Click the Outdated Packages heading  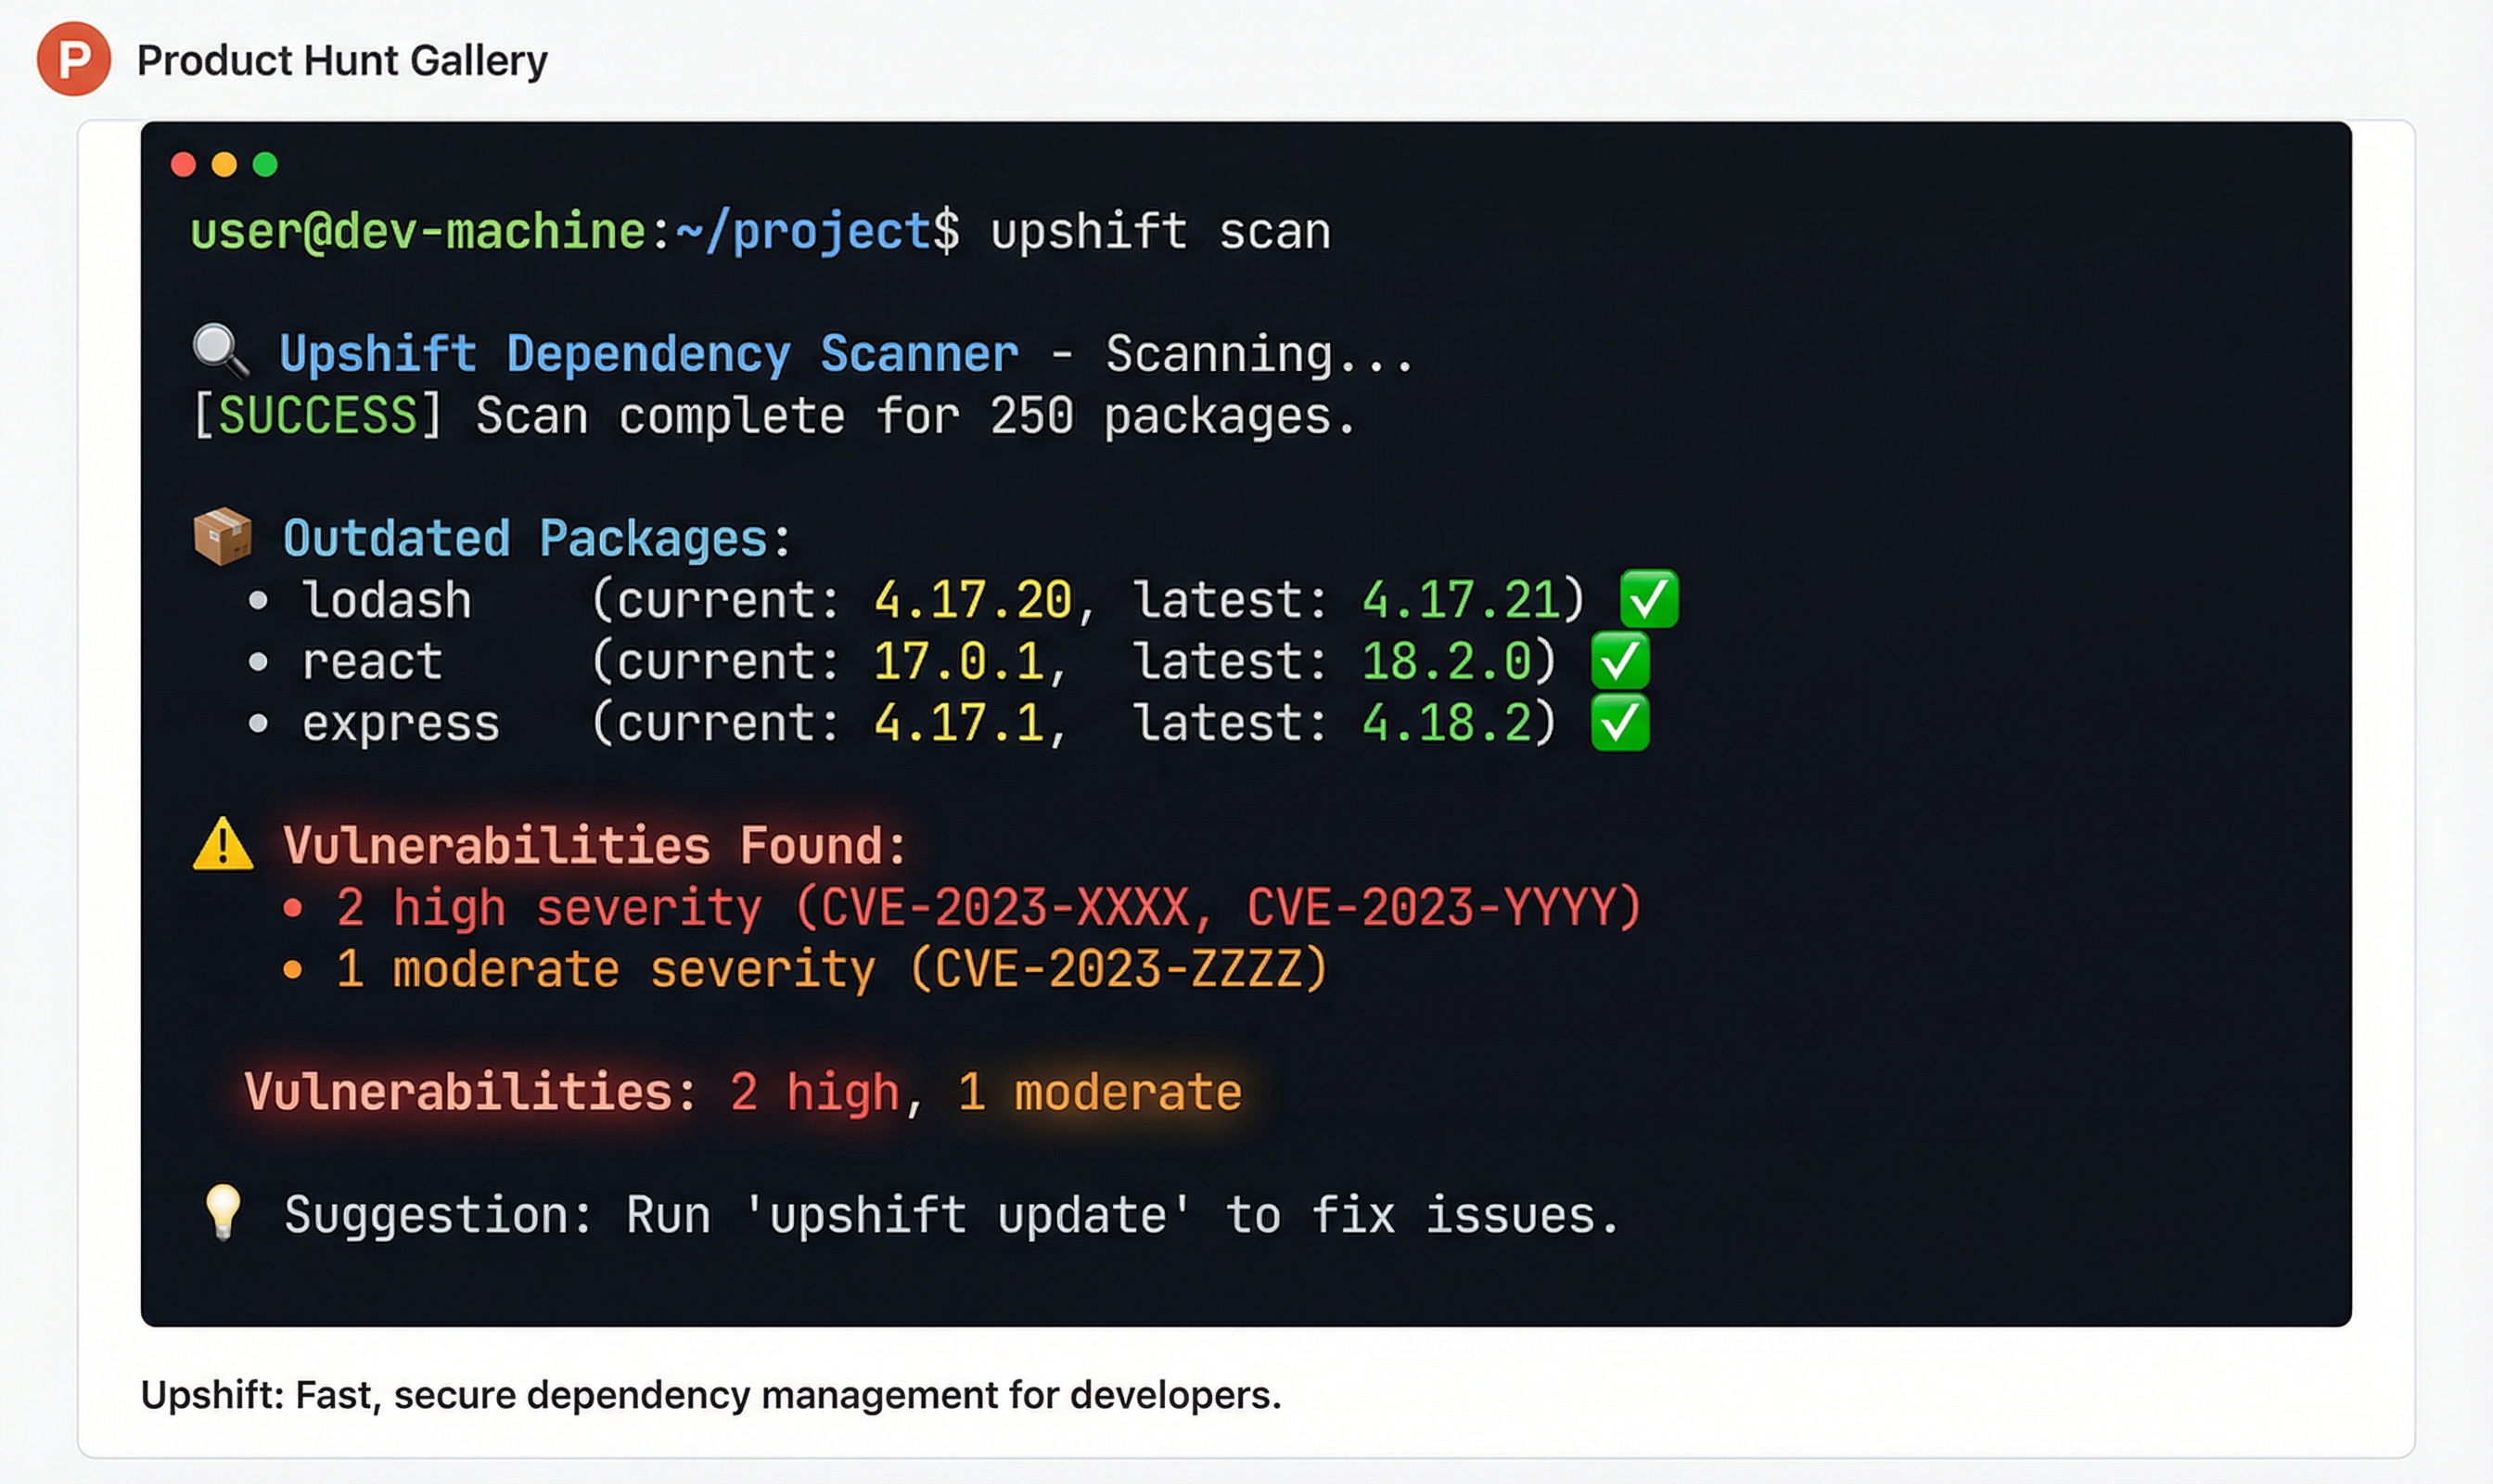[x=536, y=539]
